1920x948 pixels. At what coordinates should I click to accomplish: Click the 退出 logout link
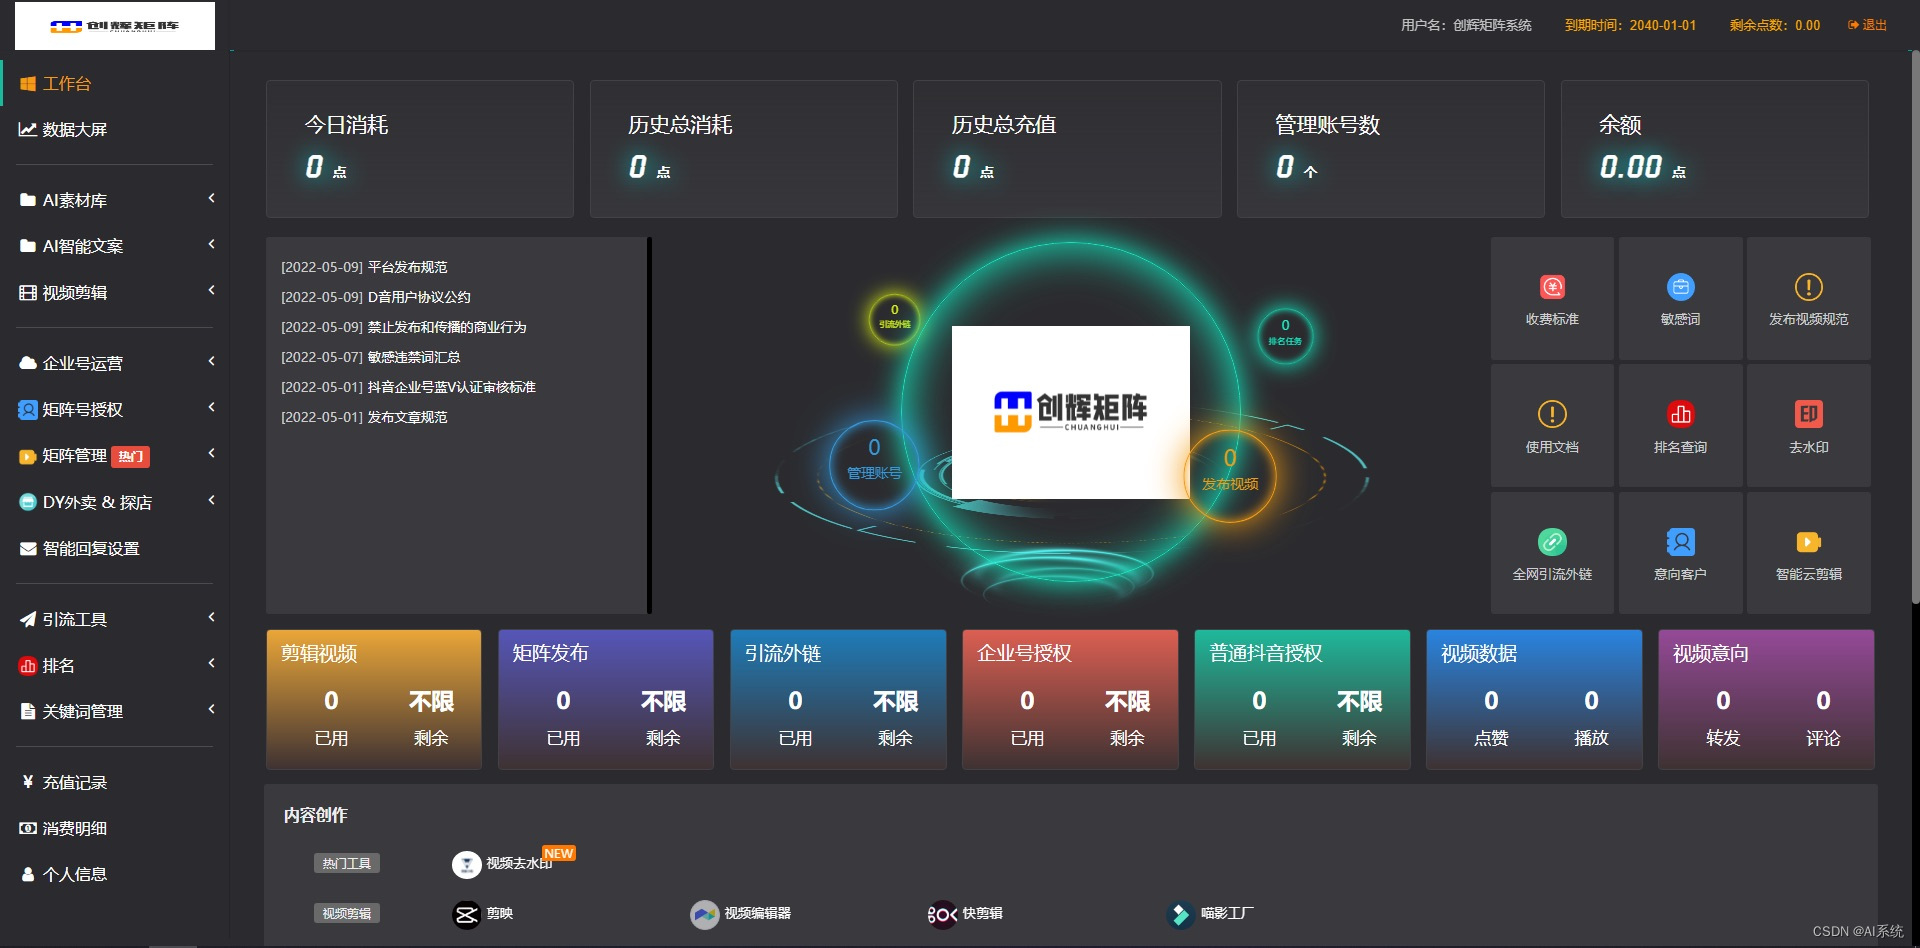(1867, 25)
